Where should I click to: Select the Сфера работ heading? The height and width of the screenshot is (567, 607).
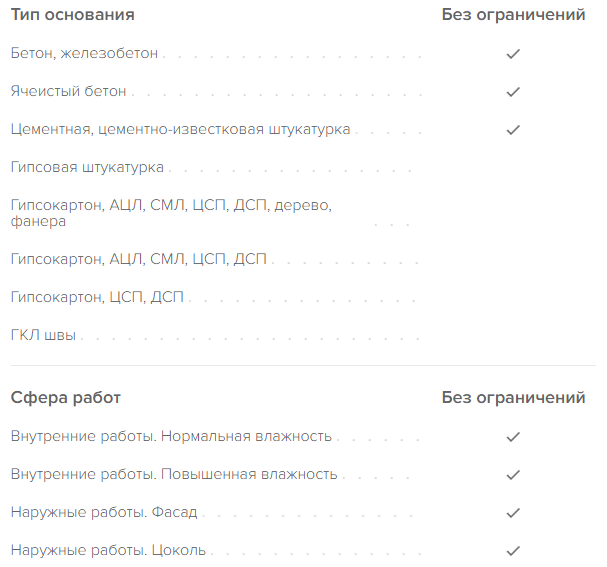pyautogui.click(x=66, y=398)
